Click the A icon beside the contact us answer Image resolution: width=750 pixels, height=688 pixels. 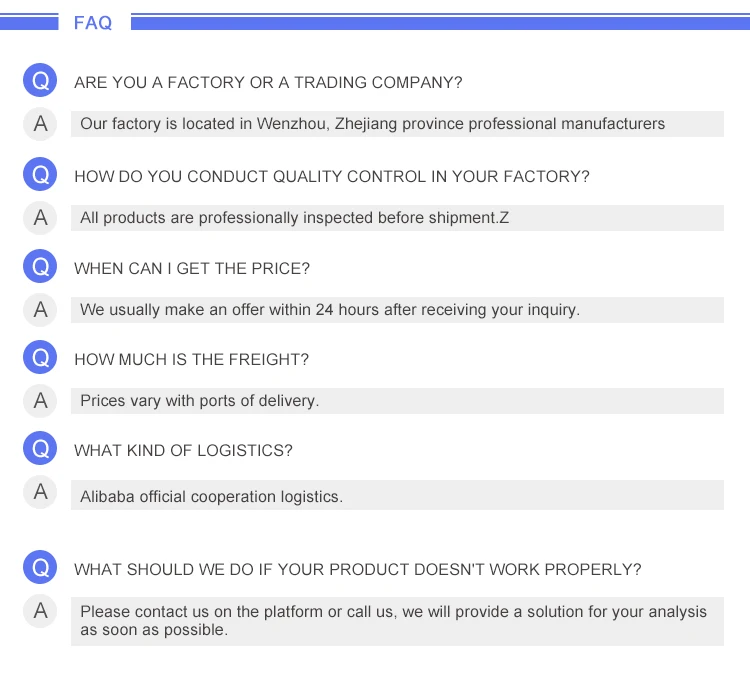click(x=40, y=611)
